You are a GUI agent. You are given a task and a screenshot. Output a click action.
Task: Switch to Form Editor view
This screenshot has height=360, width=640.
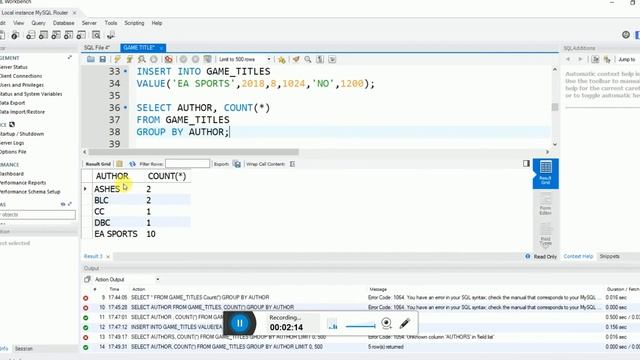pos(546,205)
